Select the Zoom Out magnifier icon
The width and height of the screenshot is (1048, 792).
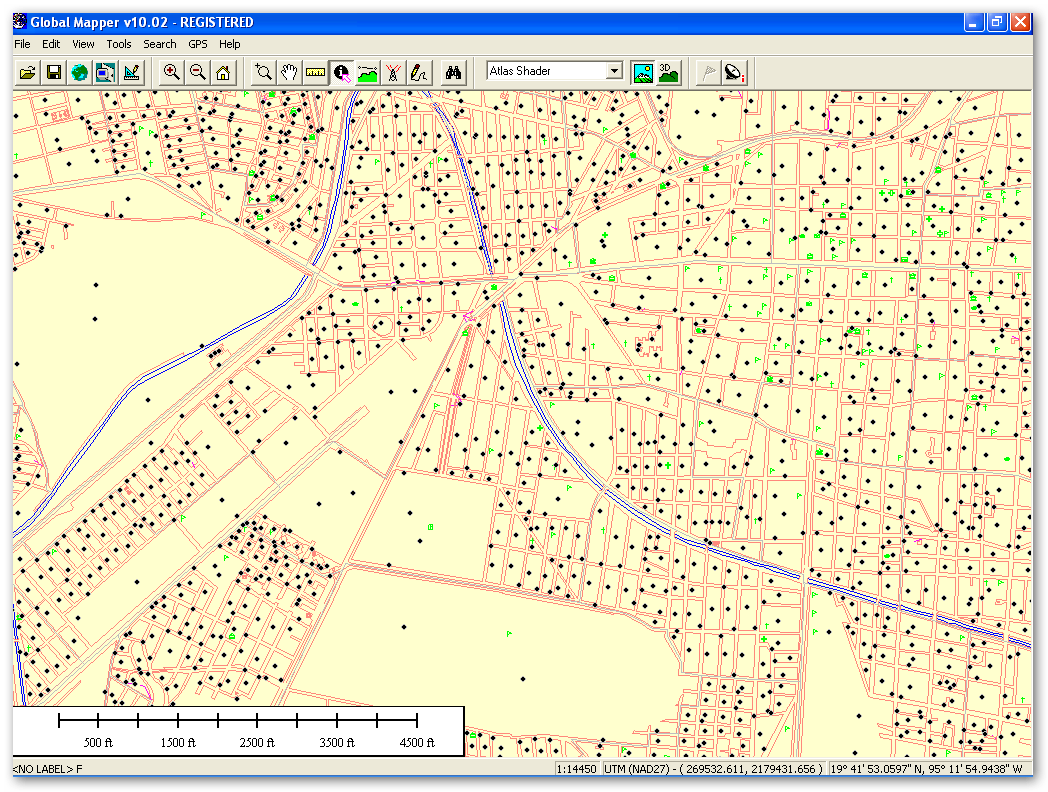click(198, 72)
